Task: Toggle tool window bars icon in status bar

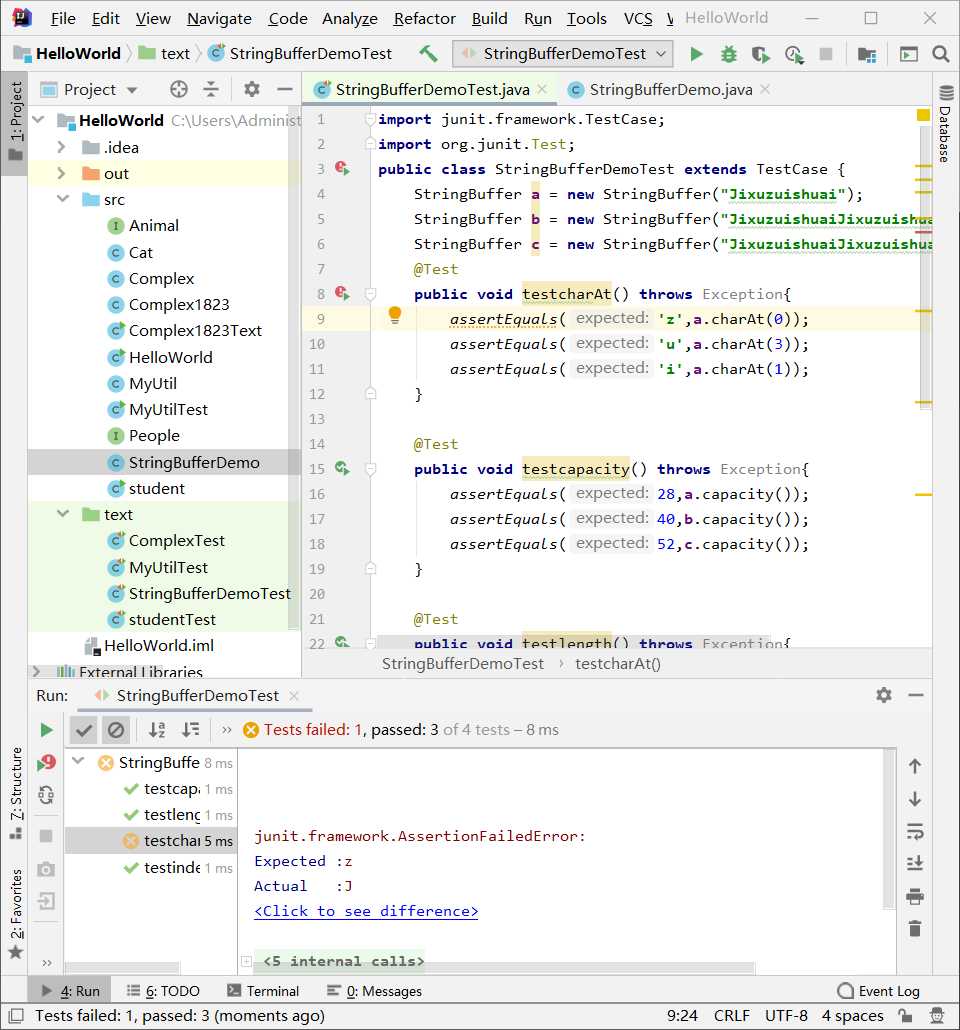Action: pos(16,1016)
